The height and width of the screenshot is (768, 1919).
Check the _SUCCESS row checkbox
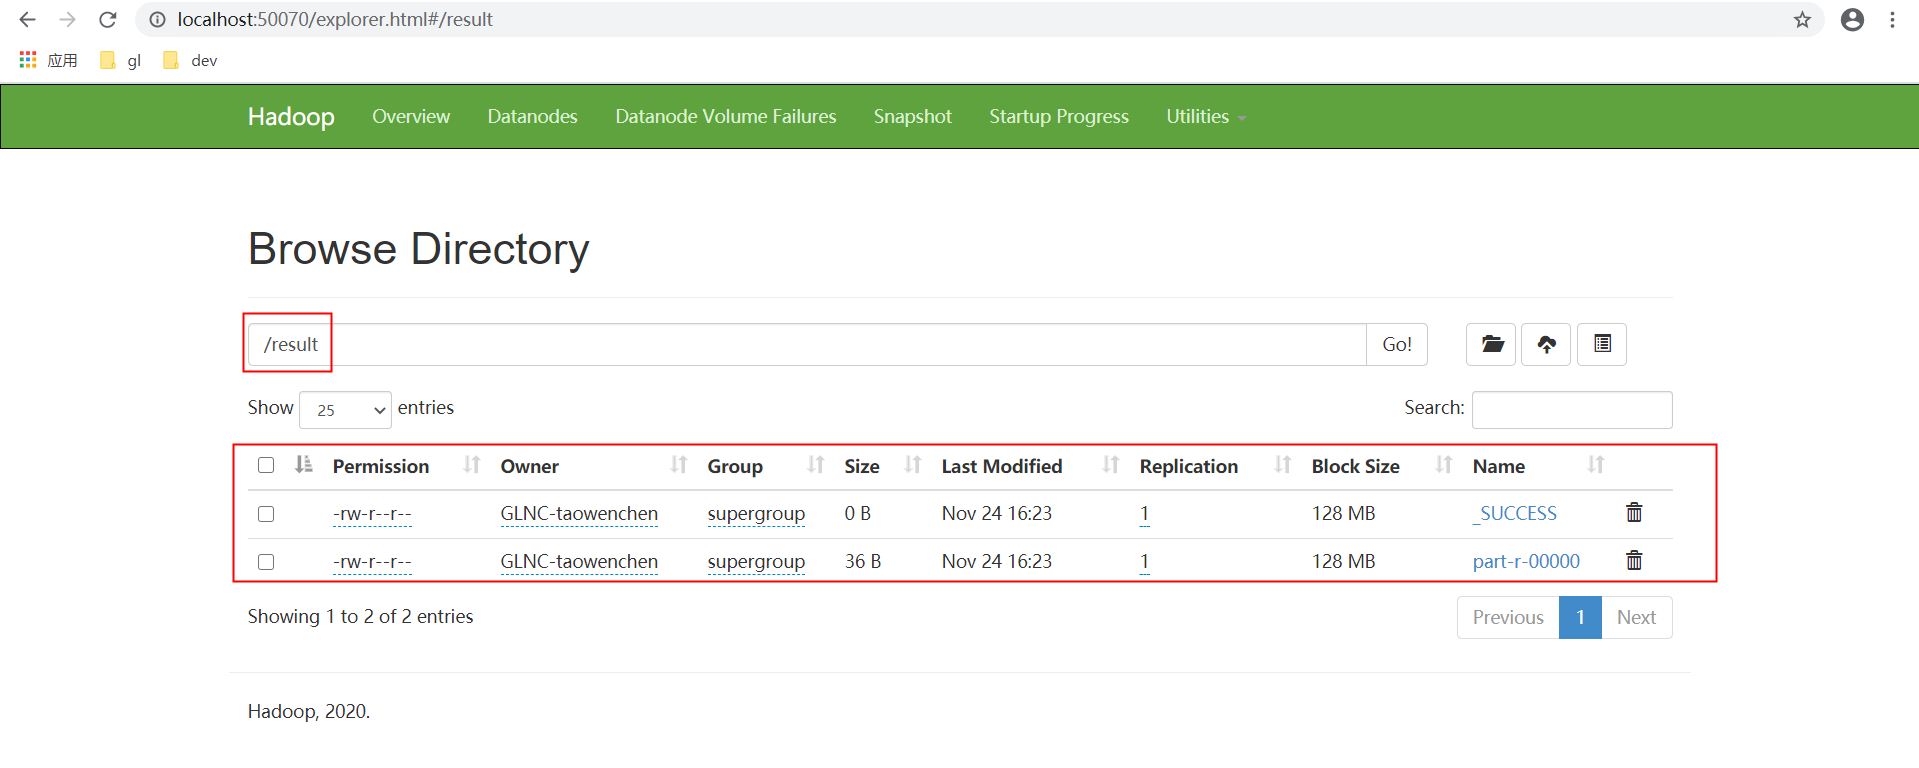tap(266, 513)
